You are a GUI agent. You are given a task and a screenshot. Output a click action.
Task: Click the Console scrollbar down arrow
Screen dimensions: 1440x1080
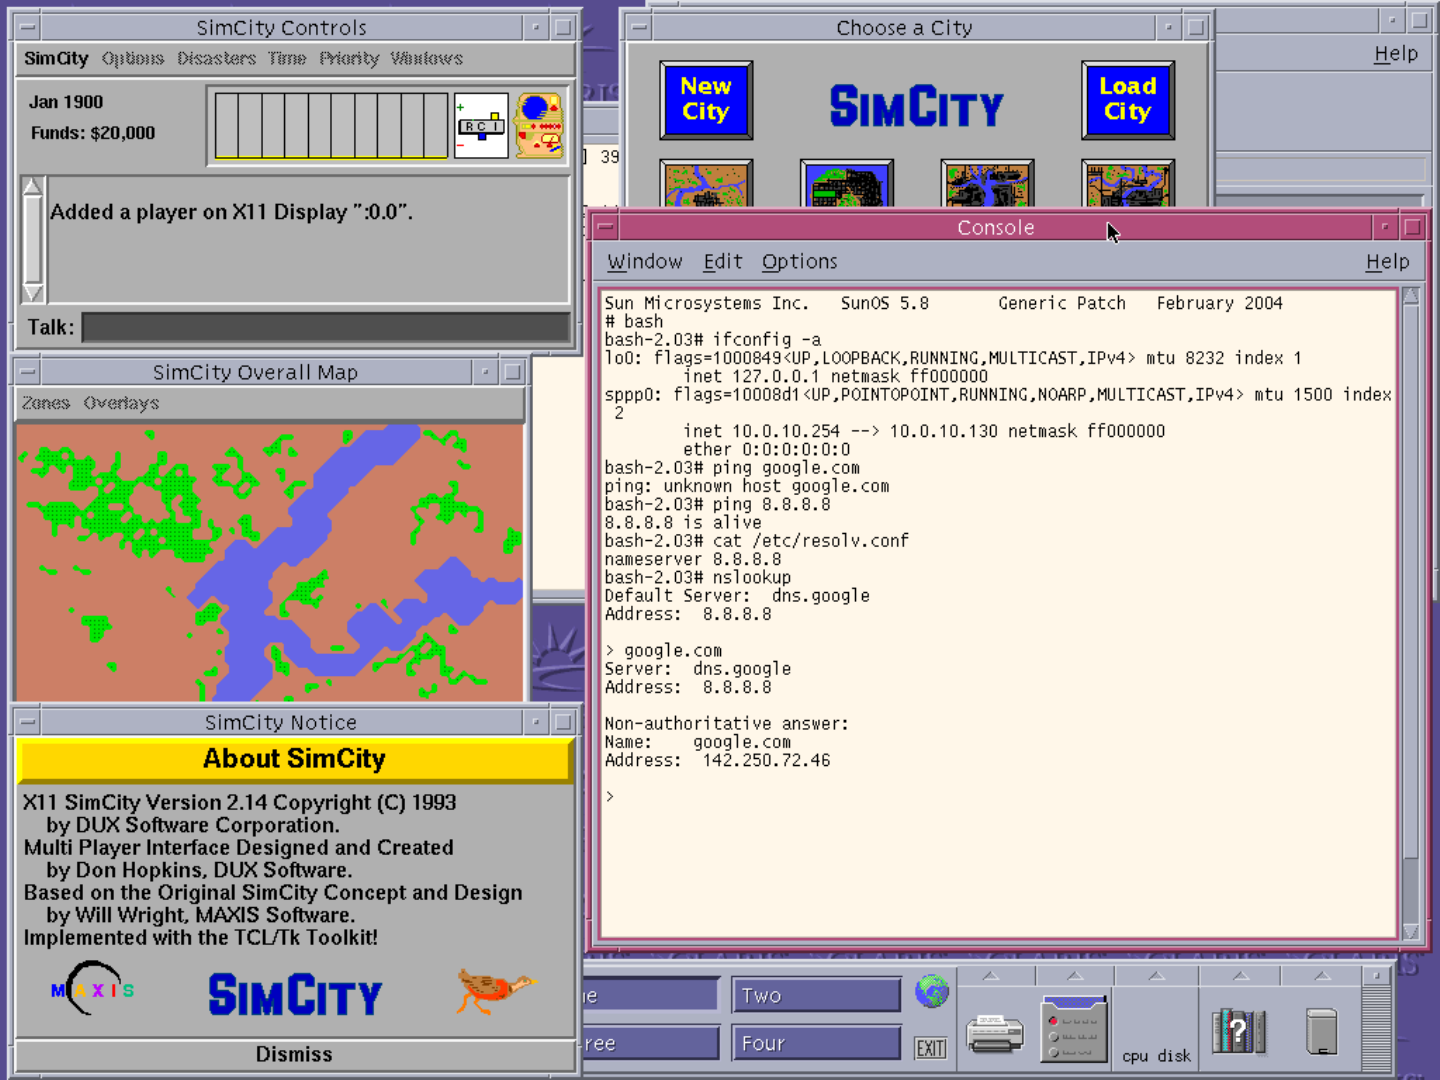1411,932
